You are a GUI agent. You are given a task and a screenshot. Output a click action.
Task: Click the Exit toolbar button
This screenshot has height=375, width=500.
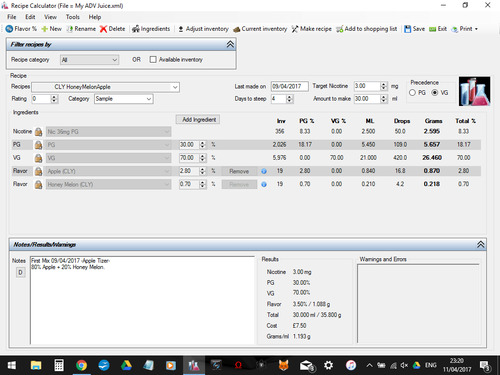438,29
